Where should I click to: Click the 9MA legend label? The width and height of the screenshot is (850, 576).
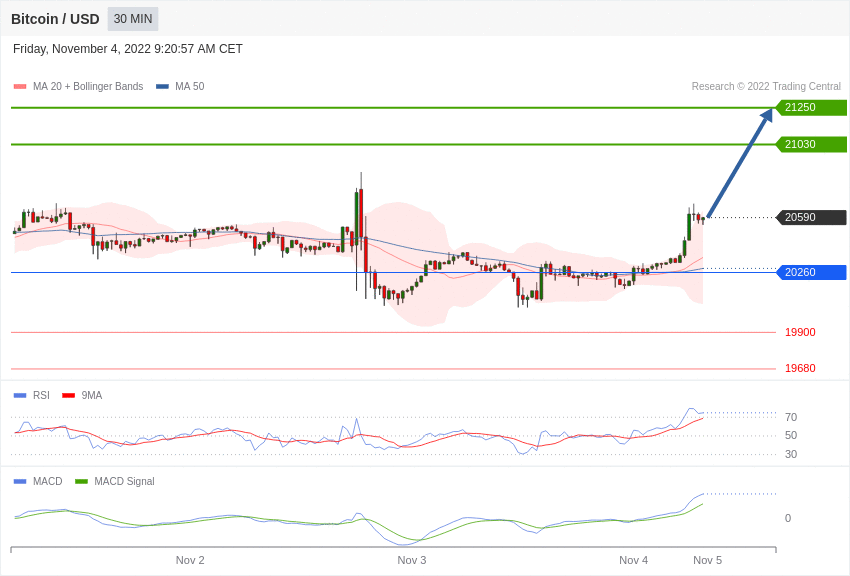pos(92,396)
